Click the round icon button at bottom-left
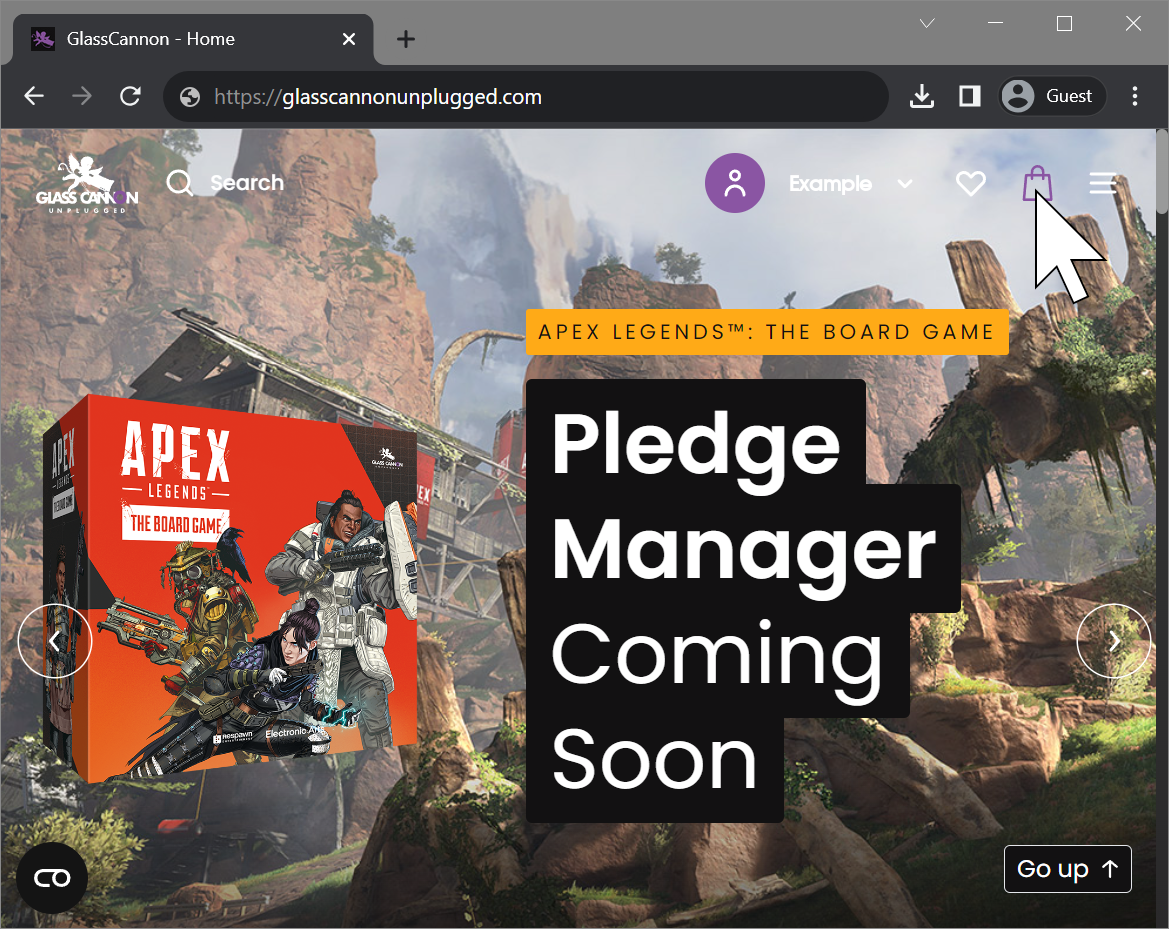 (52, 878)
